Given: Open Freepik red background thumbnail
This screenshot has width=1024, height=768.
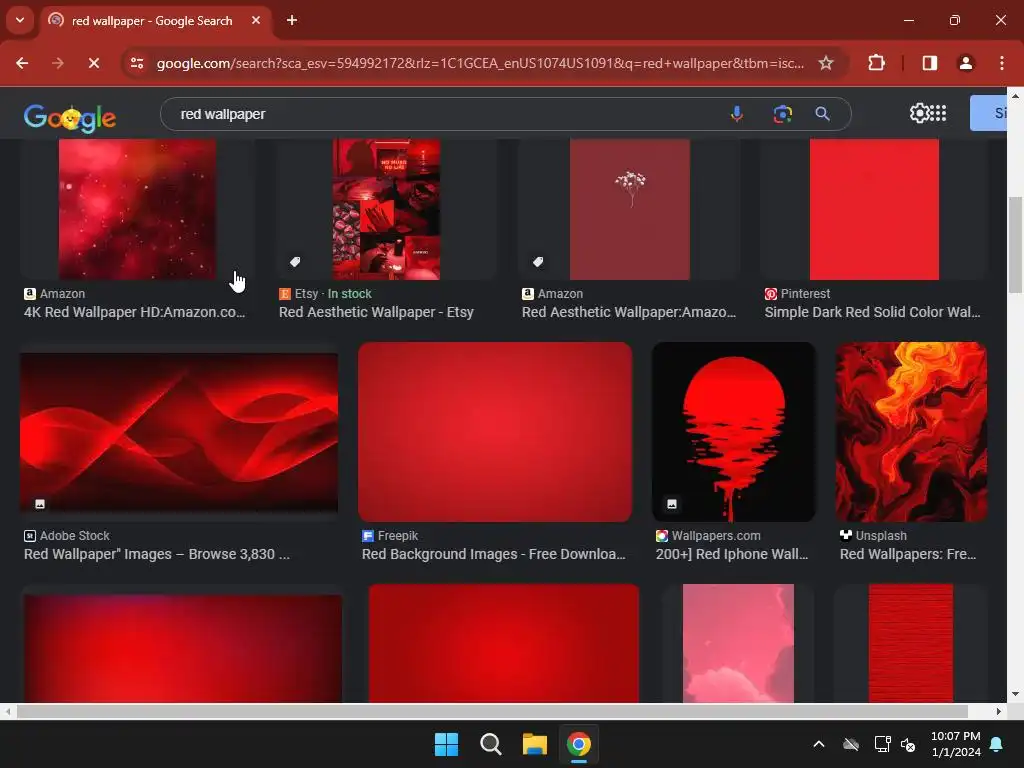Looking at the screenshot, I should coord(495,432).
